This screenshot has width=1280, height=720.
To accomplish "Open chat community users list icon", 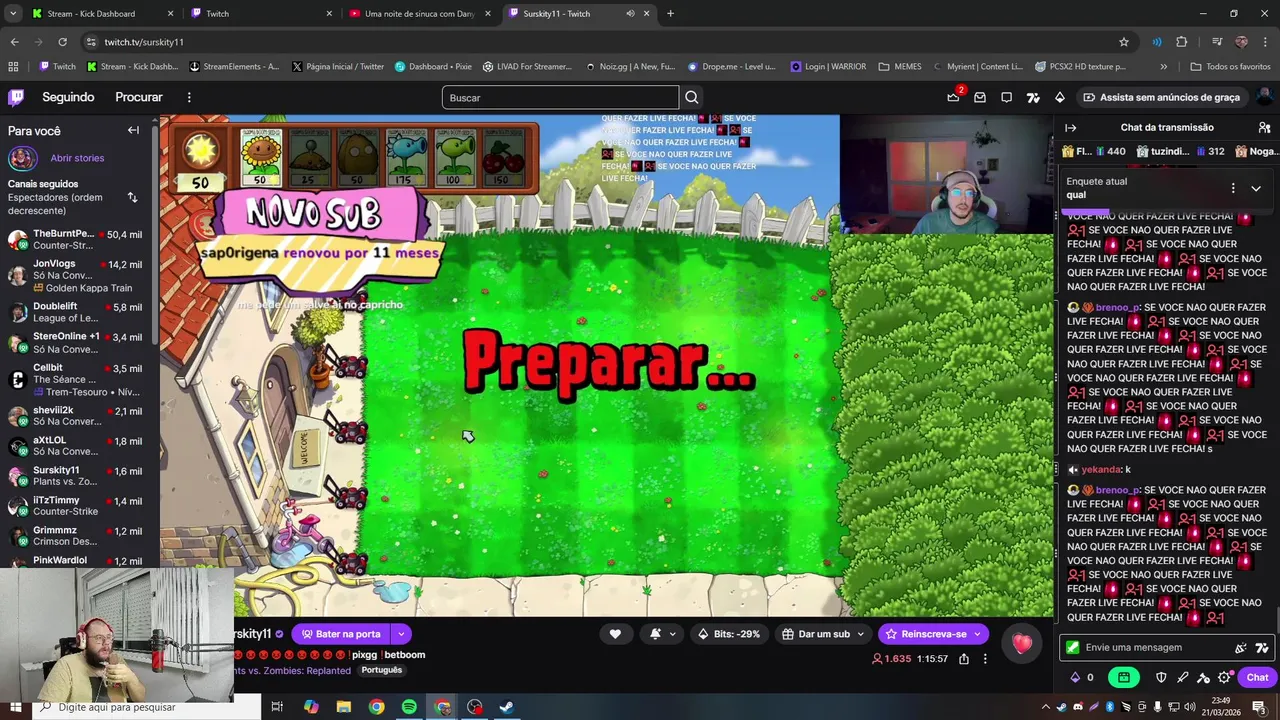I will [x=1264, y=128].
